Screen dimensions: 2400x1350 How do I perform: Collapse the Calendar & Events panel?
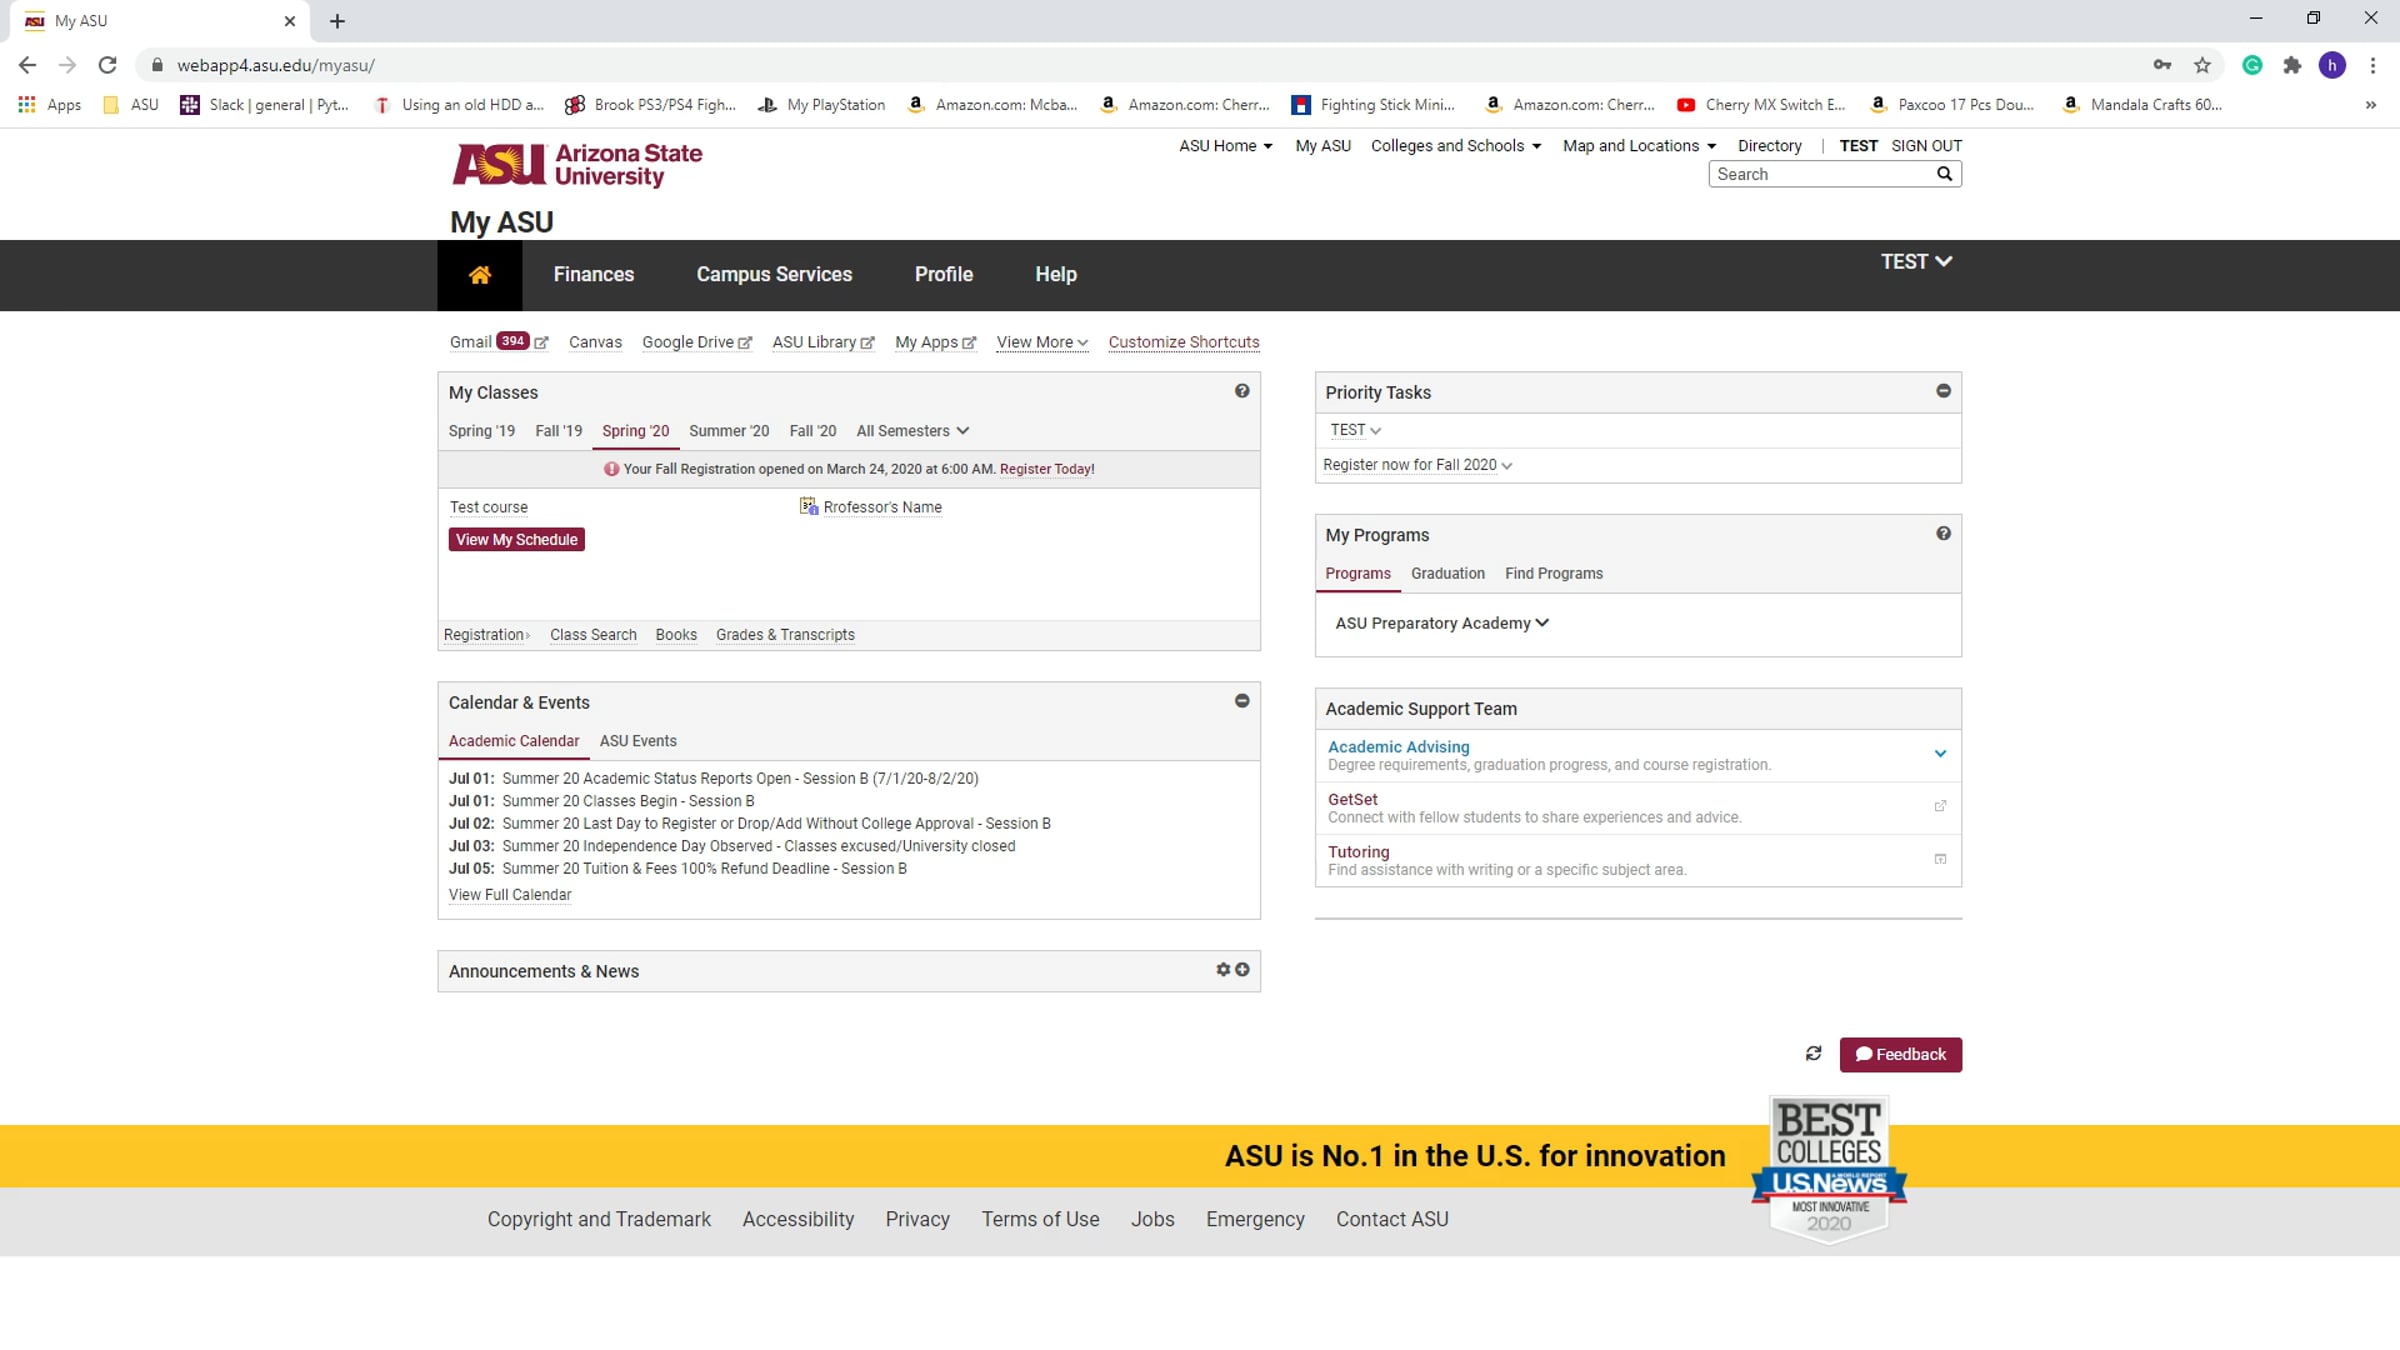[1242, 701]
